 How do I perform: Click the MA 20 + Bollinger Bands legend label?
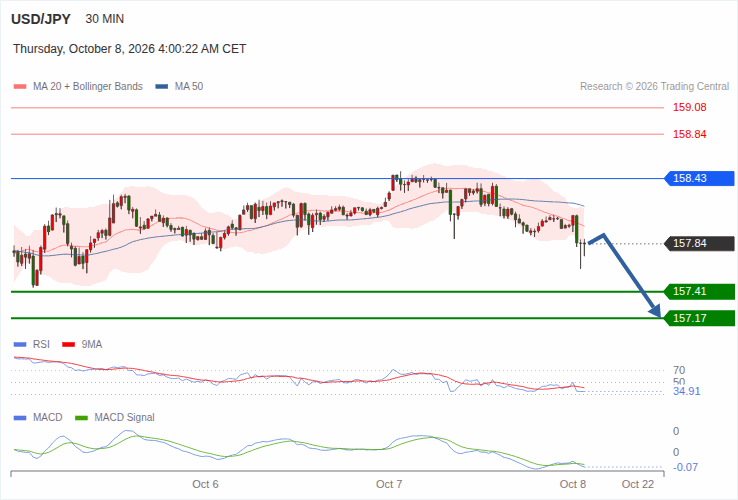tap(88, 87)
